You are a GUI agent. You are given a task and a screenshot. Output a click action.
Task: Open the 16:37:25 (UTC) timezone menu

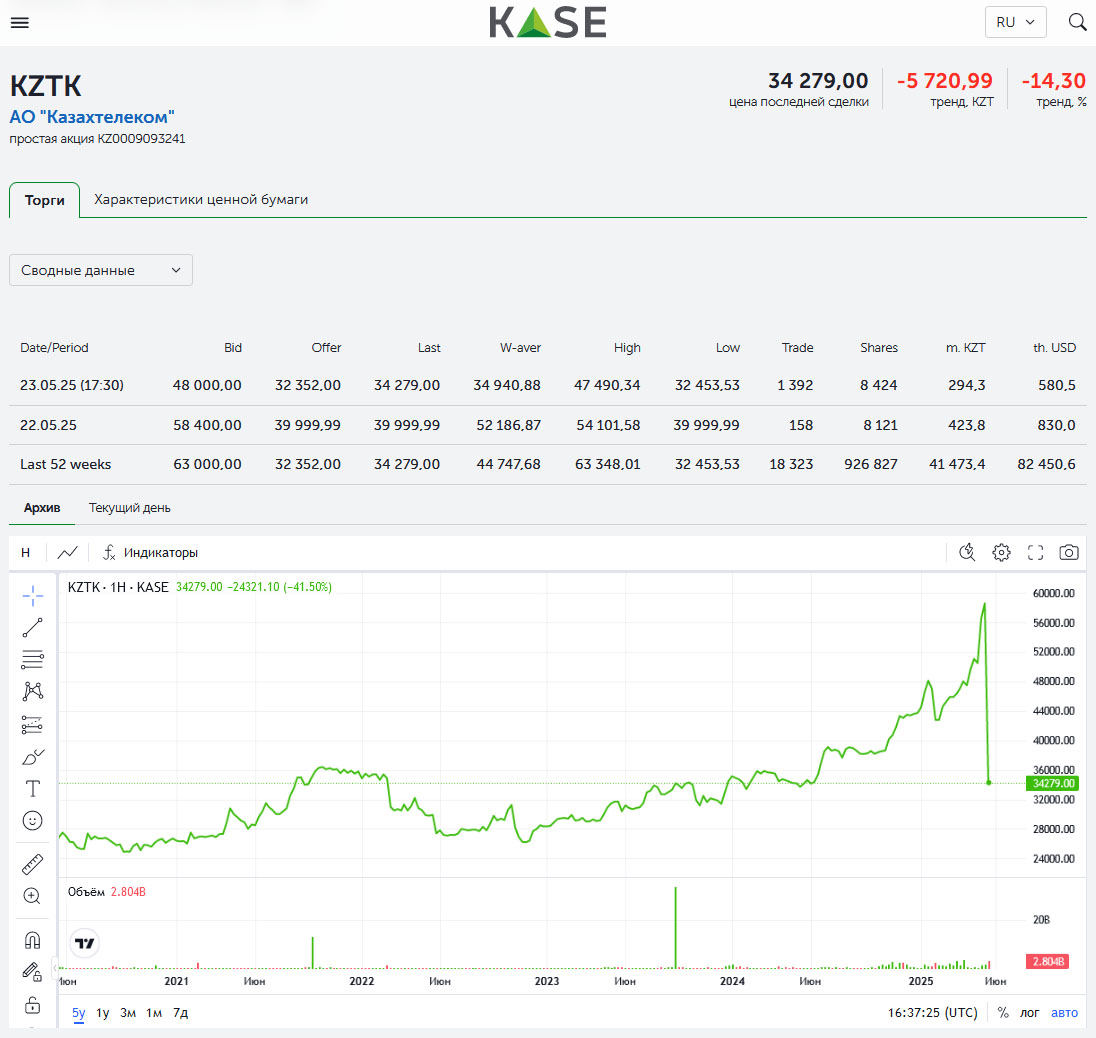[932, 1012]
